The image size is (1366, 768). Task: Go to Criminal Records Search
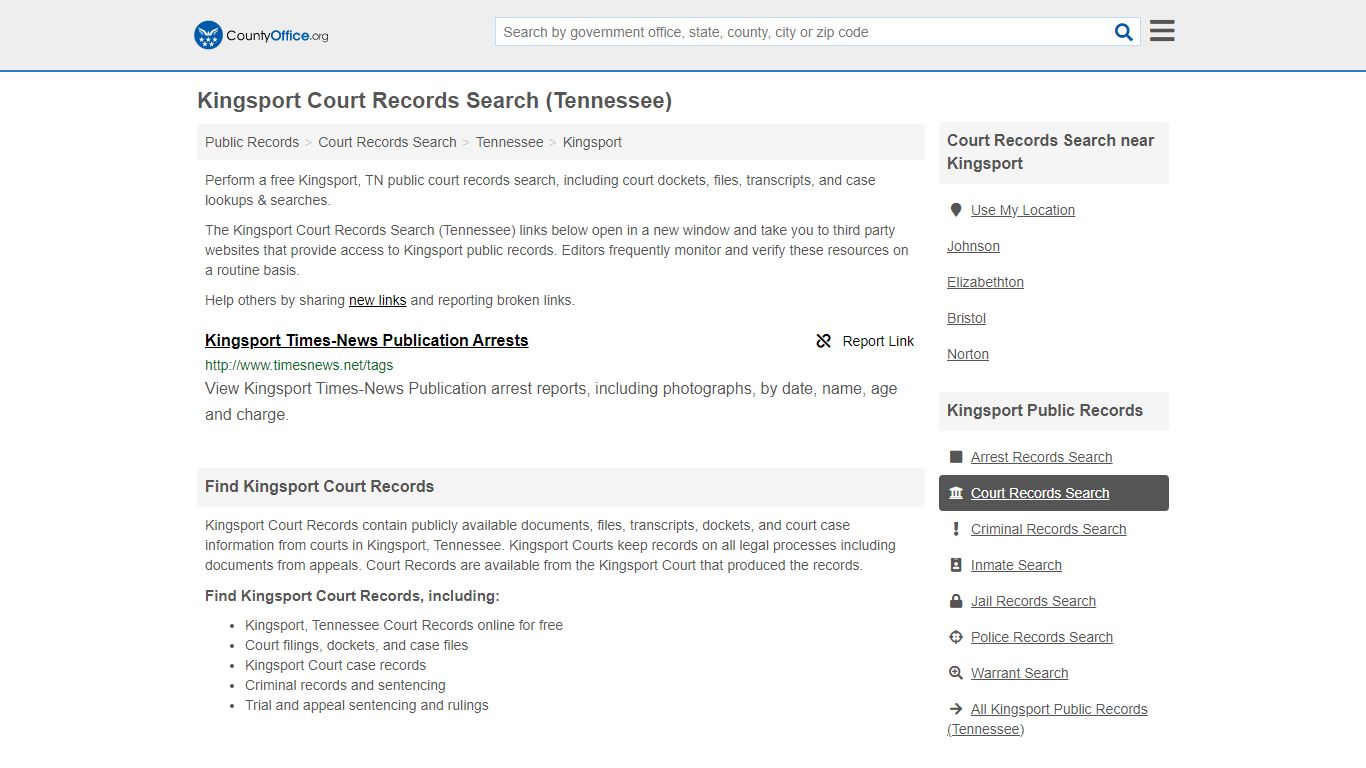(x=1048, y=529)
